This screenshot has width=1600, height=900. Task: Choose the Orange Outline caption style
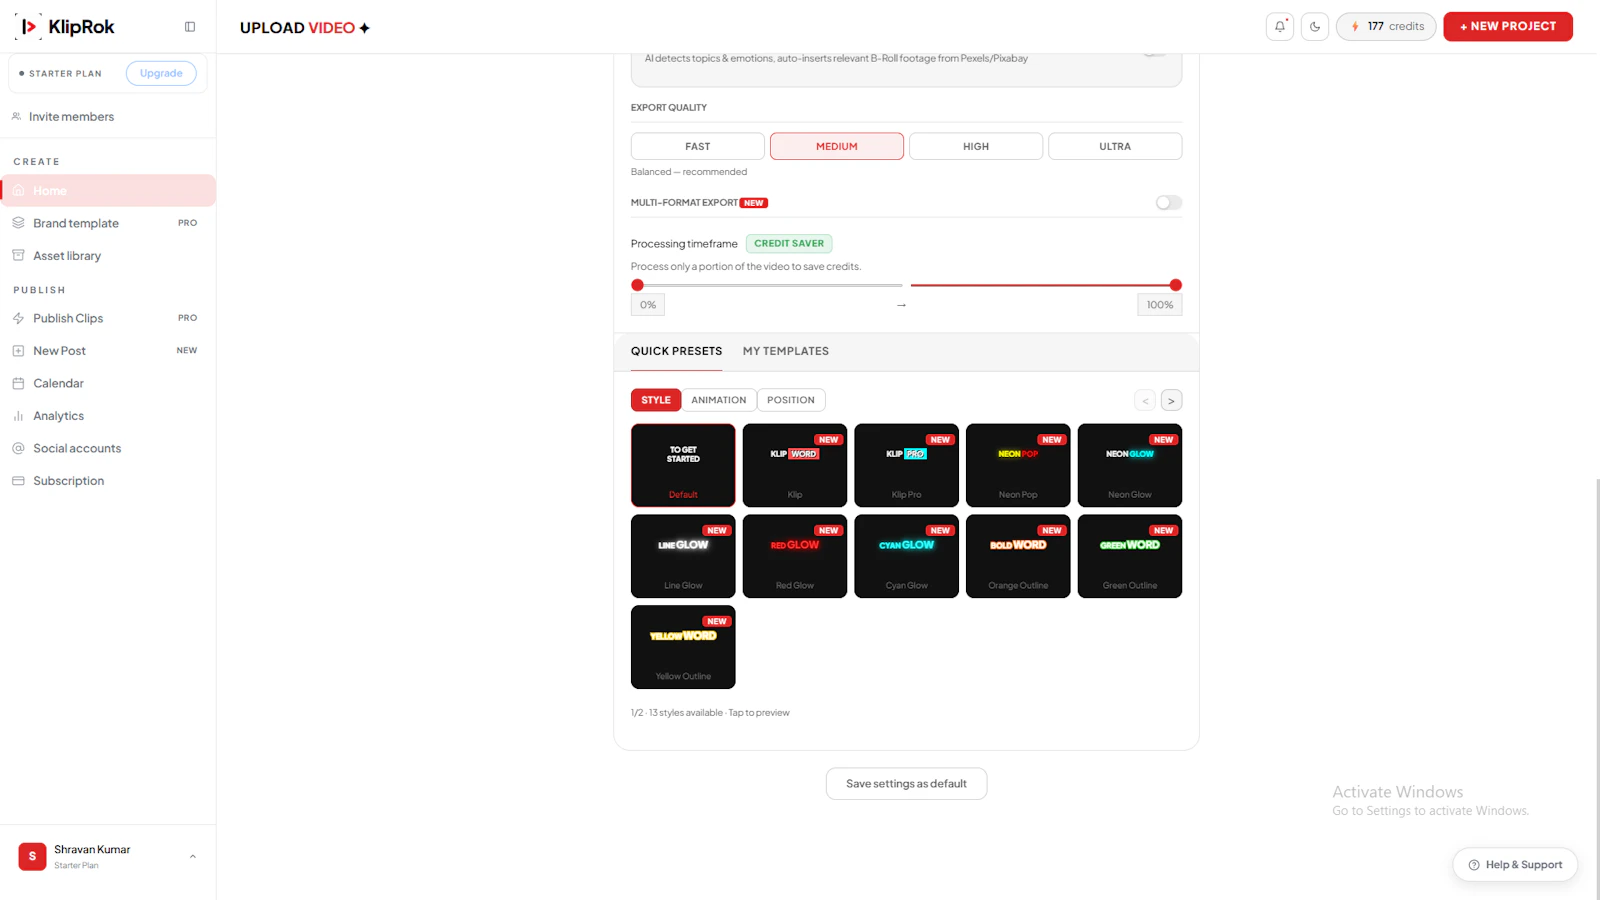point(1018,556)
